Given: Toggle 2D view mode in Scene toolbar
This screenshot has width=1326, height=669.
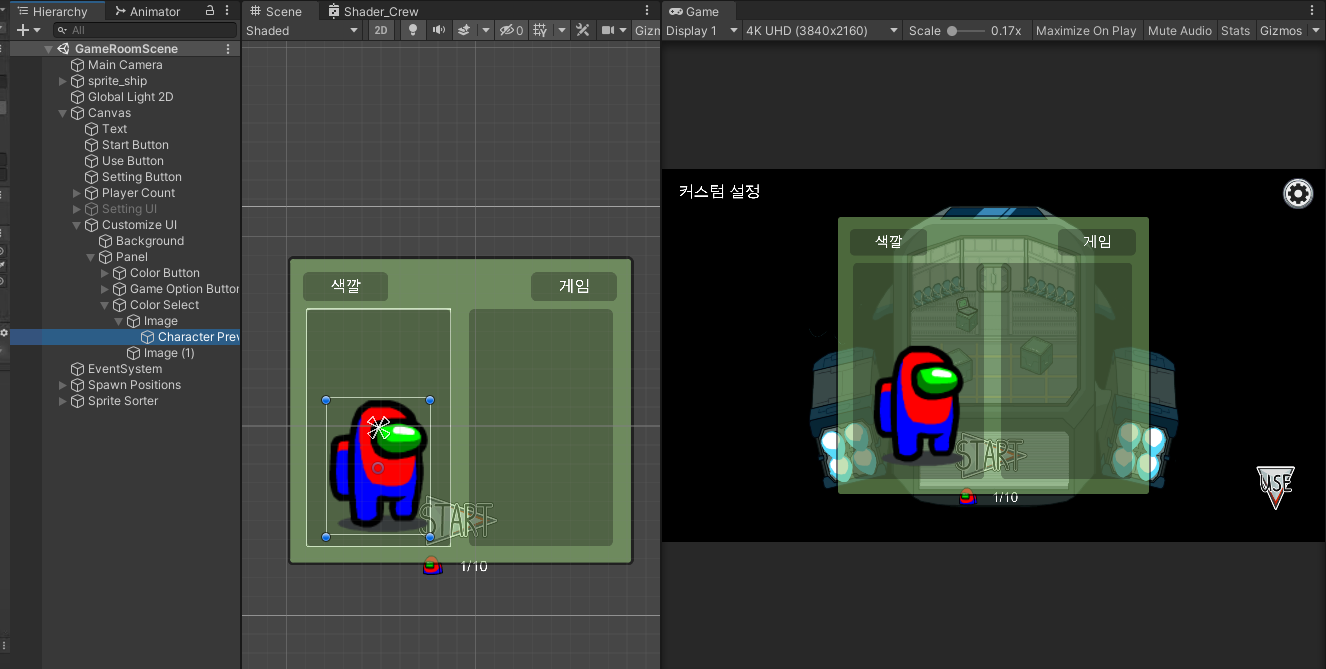Looking at the screenshot, I should (381, 30).
